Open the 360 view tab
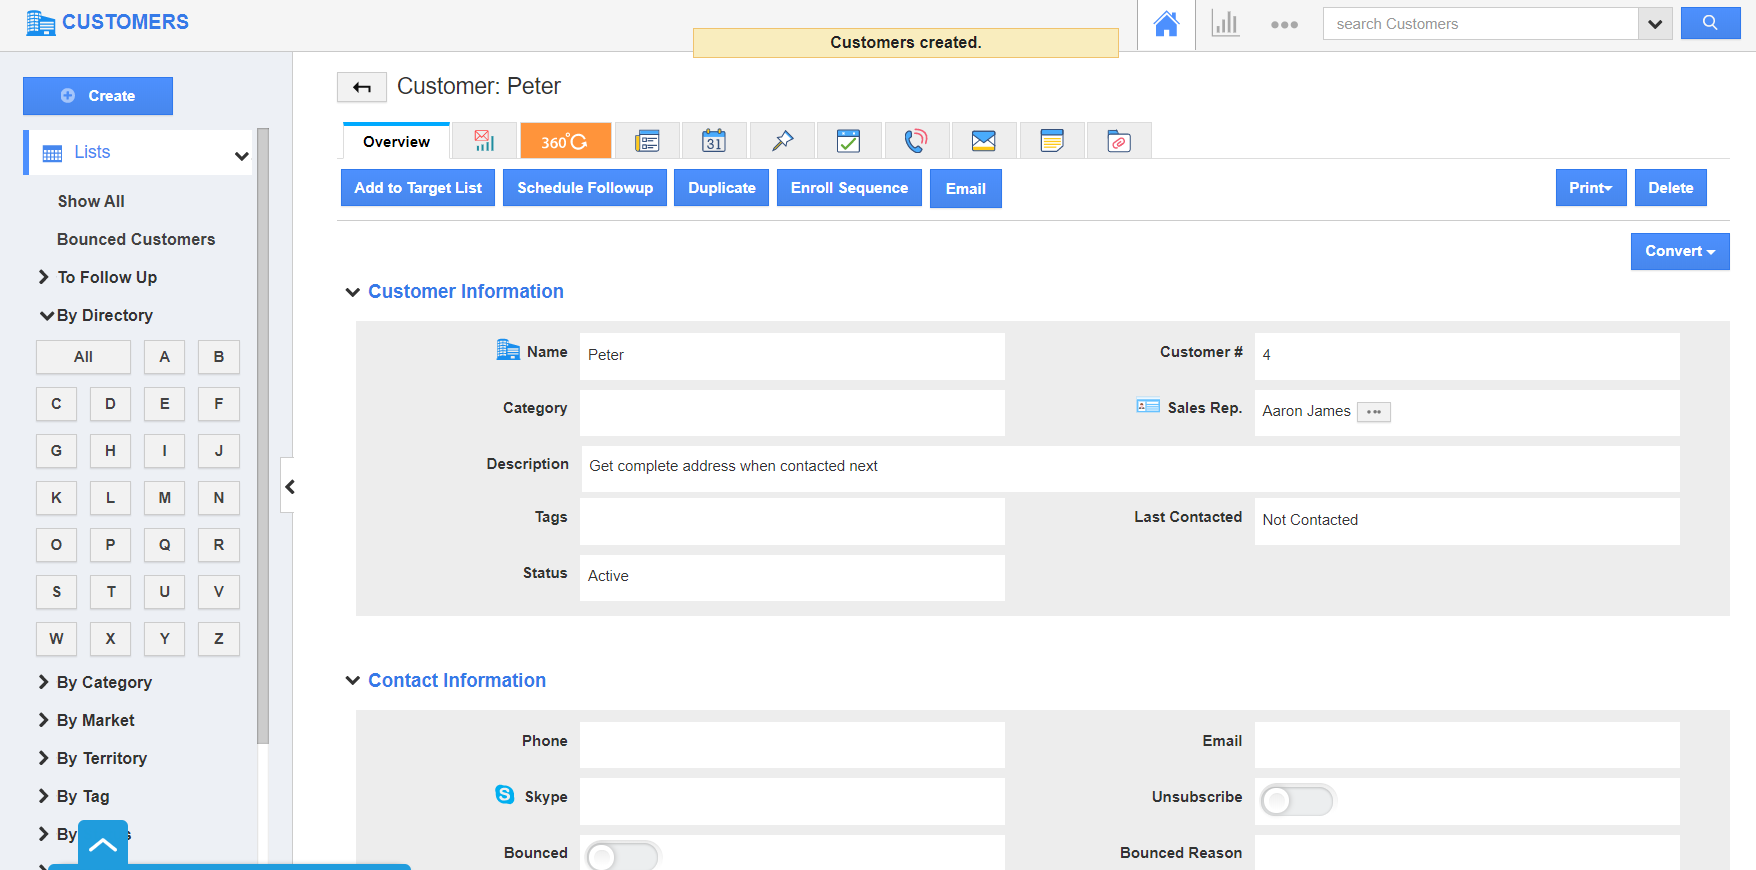 565,141
